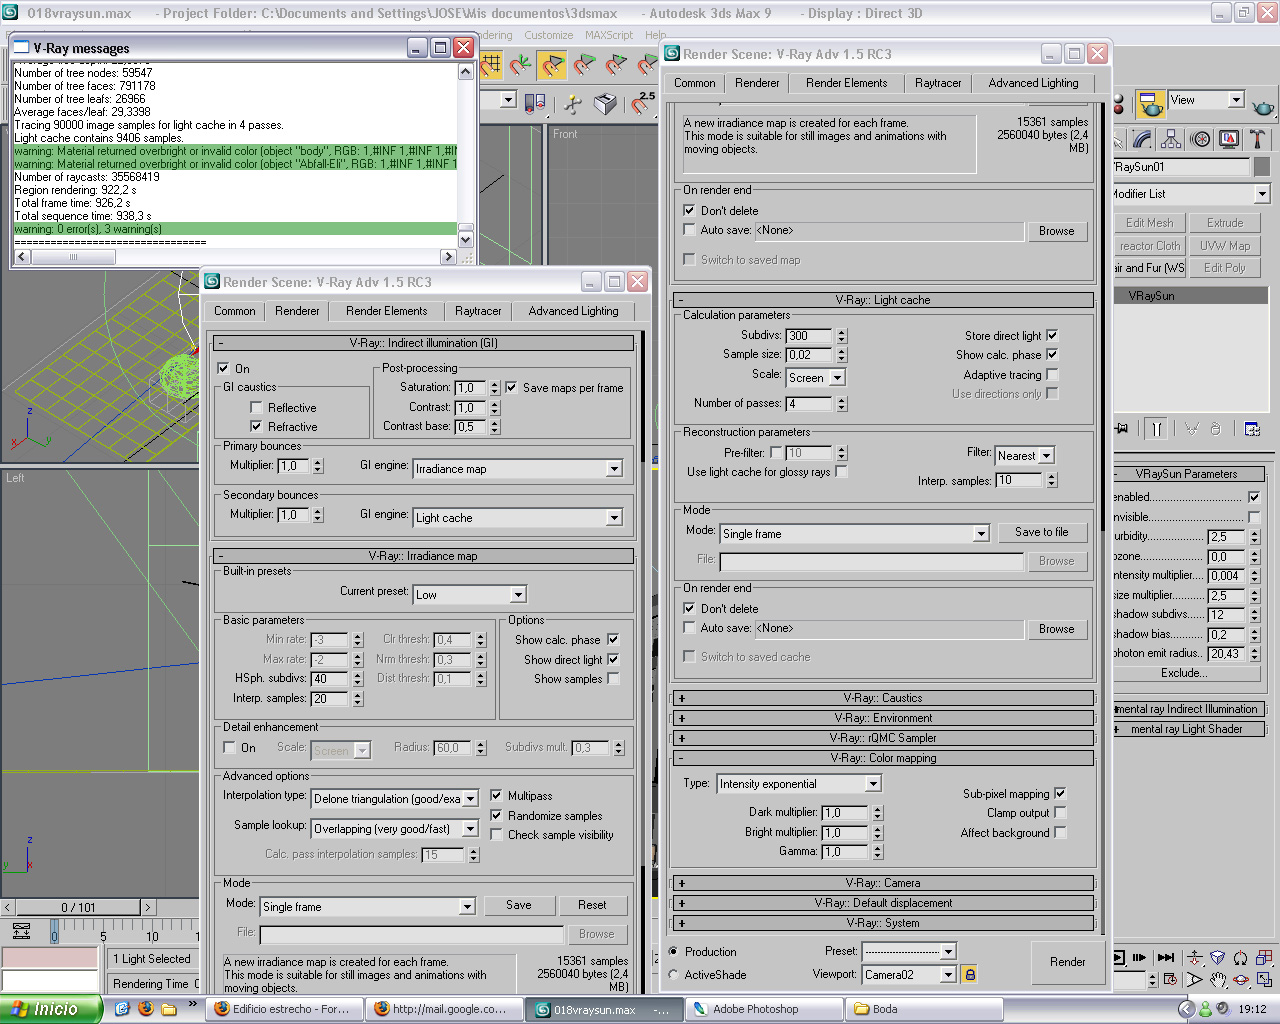Click the 2.5D snaps toggle magnet
1280x1024 pixels.
coord(643,104)
